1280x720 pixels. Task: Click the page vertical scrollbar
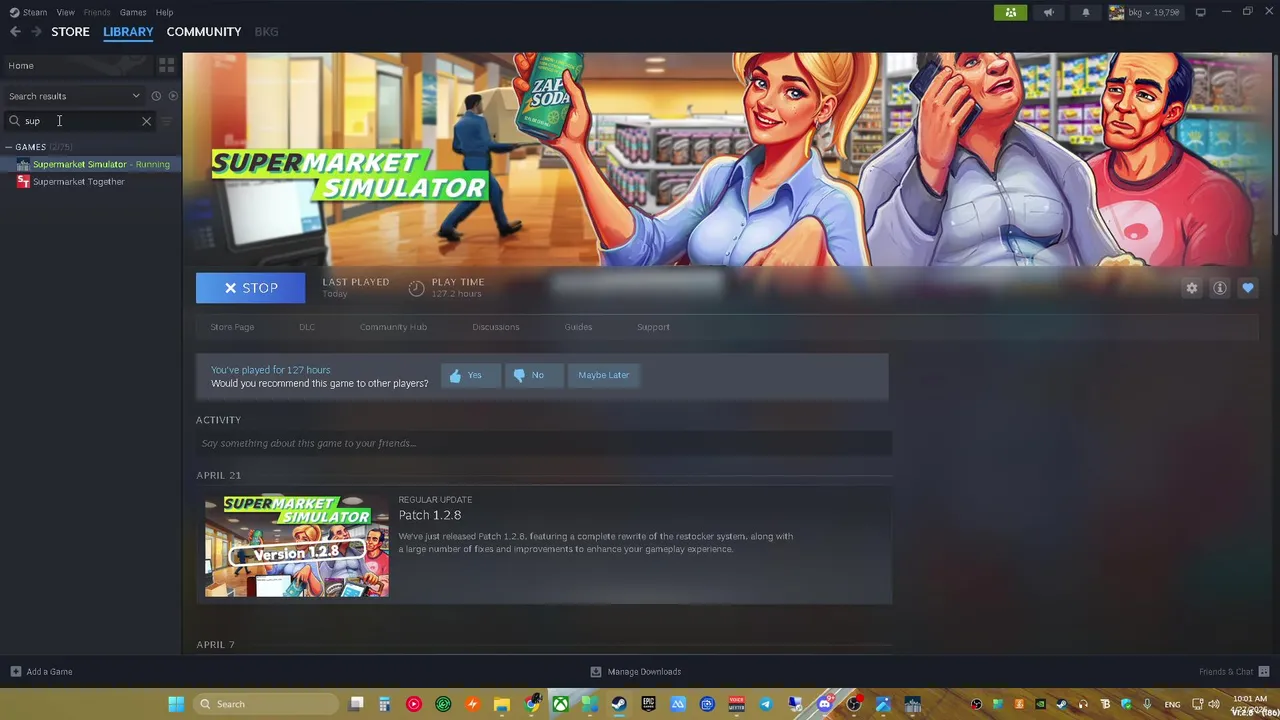coord(1275,145)
